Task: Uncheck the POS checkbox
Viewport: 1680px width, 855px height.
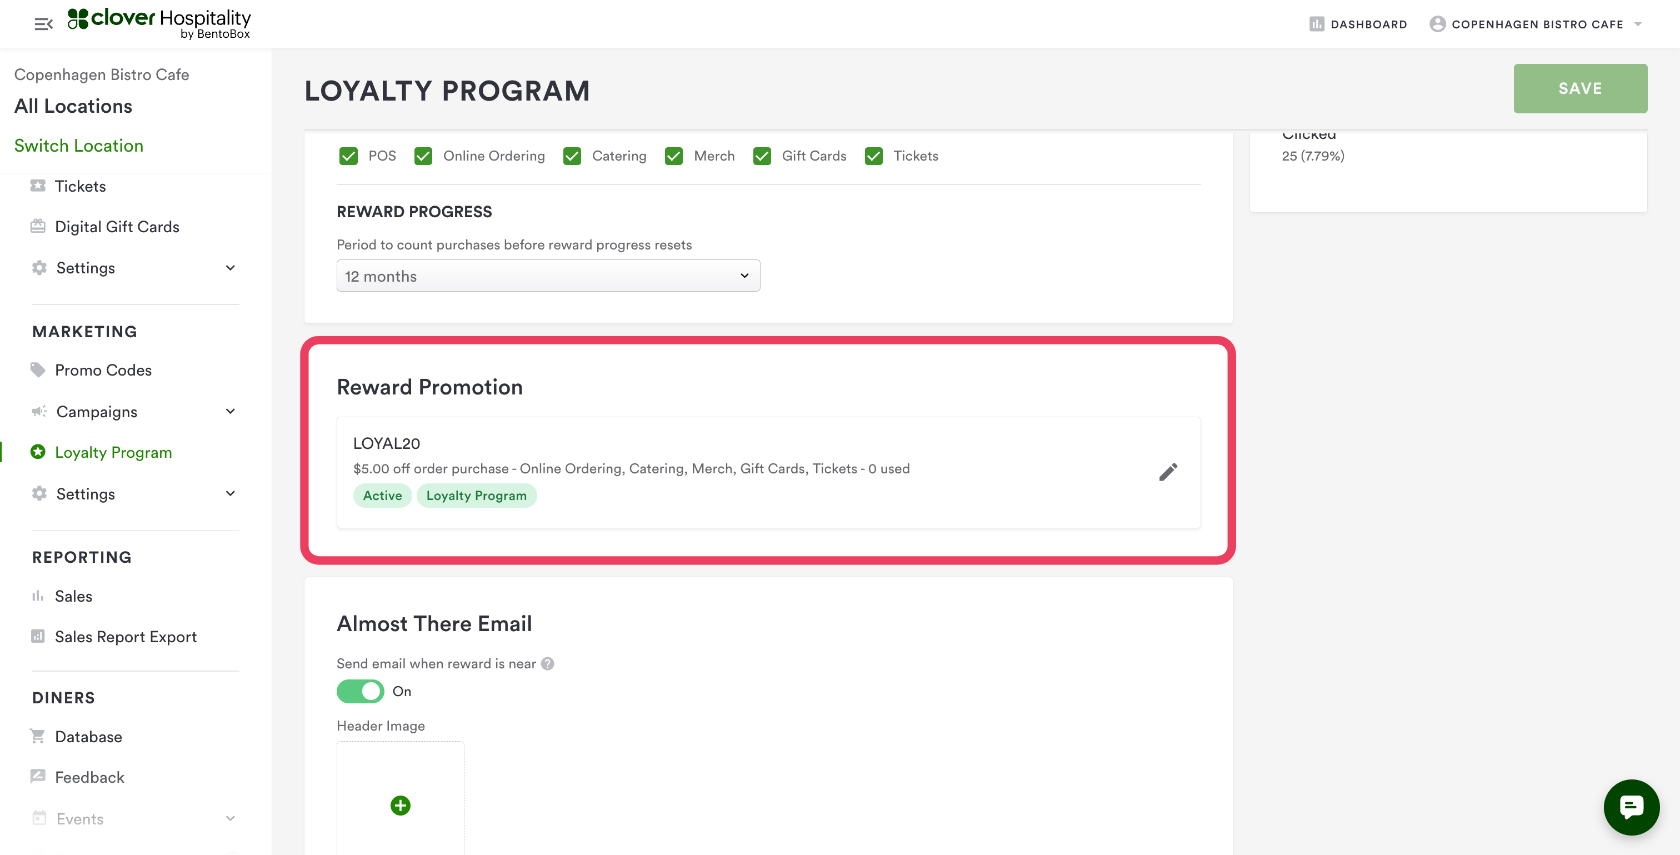Action: coord(349,156)
